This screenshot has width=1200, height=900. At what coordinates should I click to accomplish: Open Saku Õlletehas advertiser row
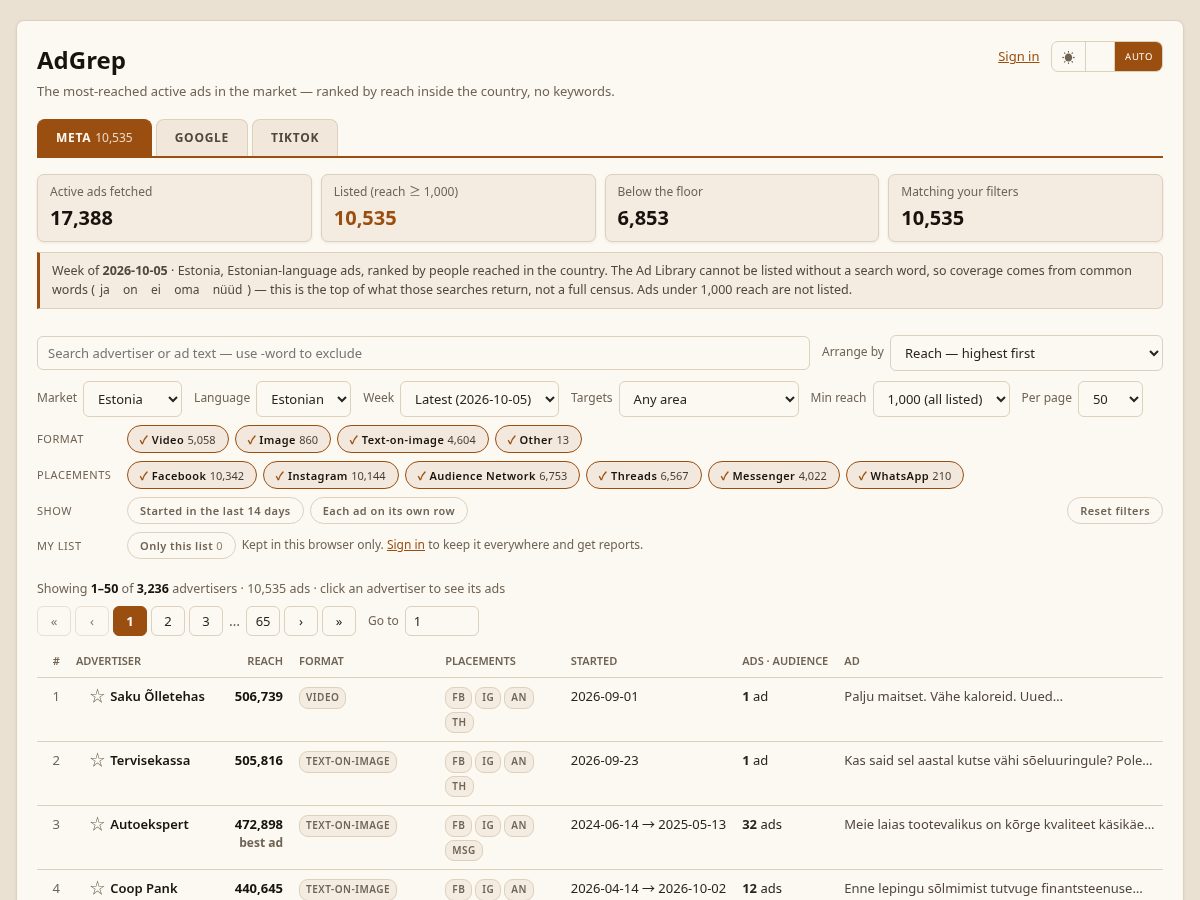point(600,709)
